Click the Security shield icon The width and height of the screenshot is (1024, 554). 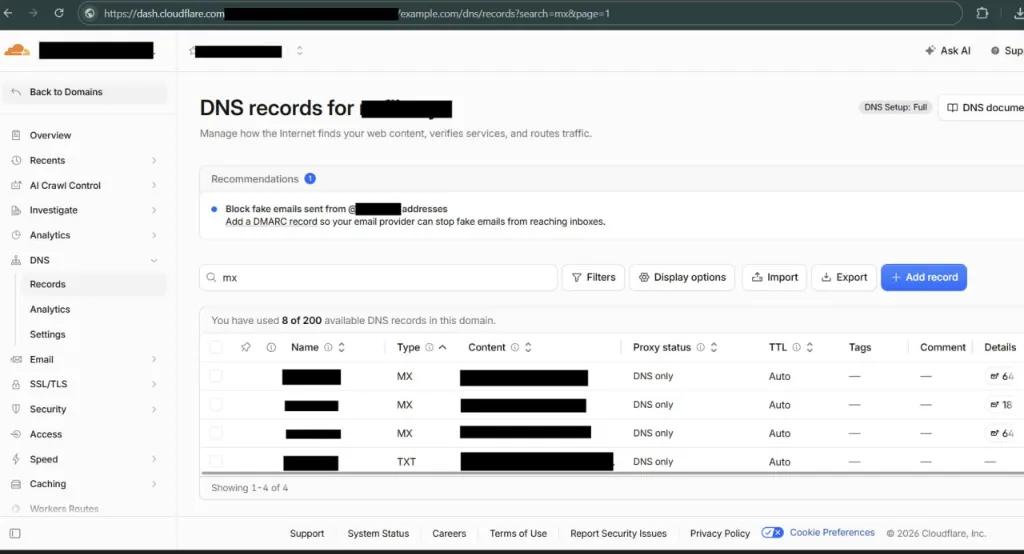coord(16,409)
